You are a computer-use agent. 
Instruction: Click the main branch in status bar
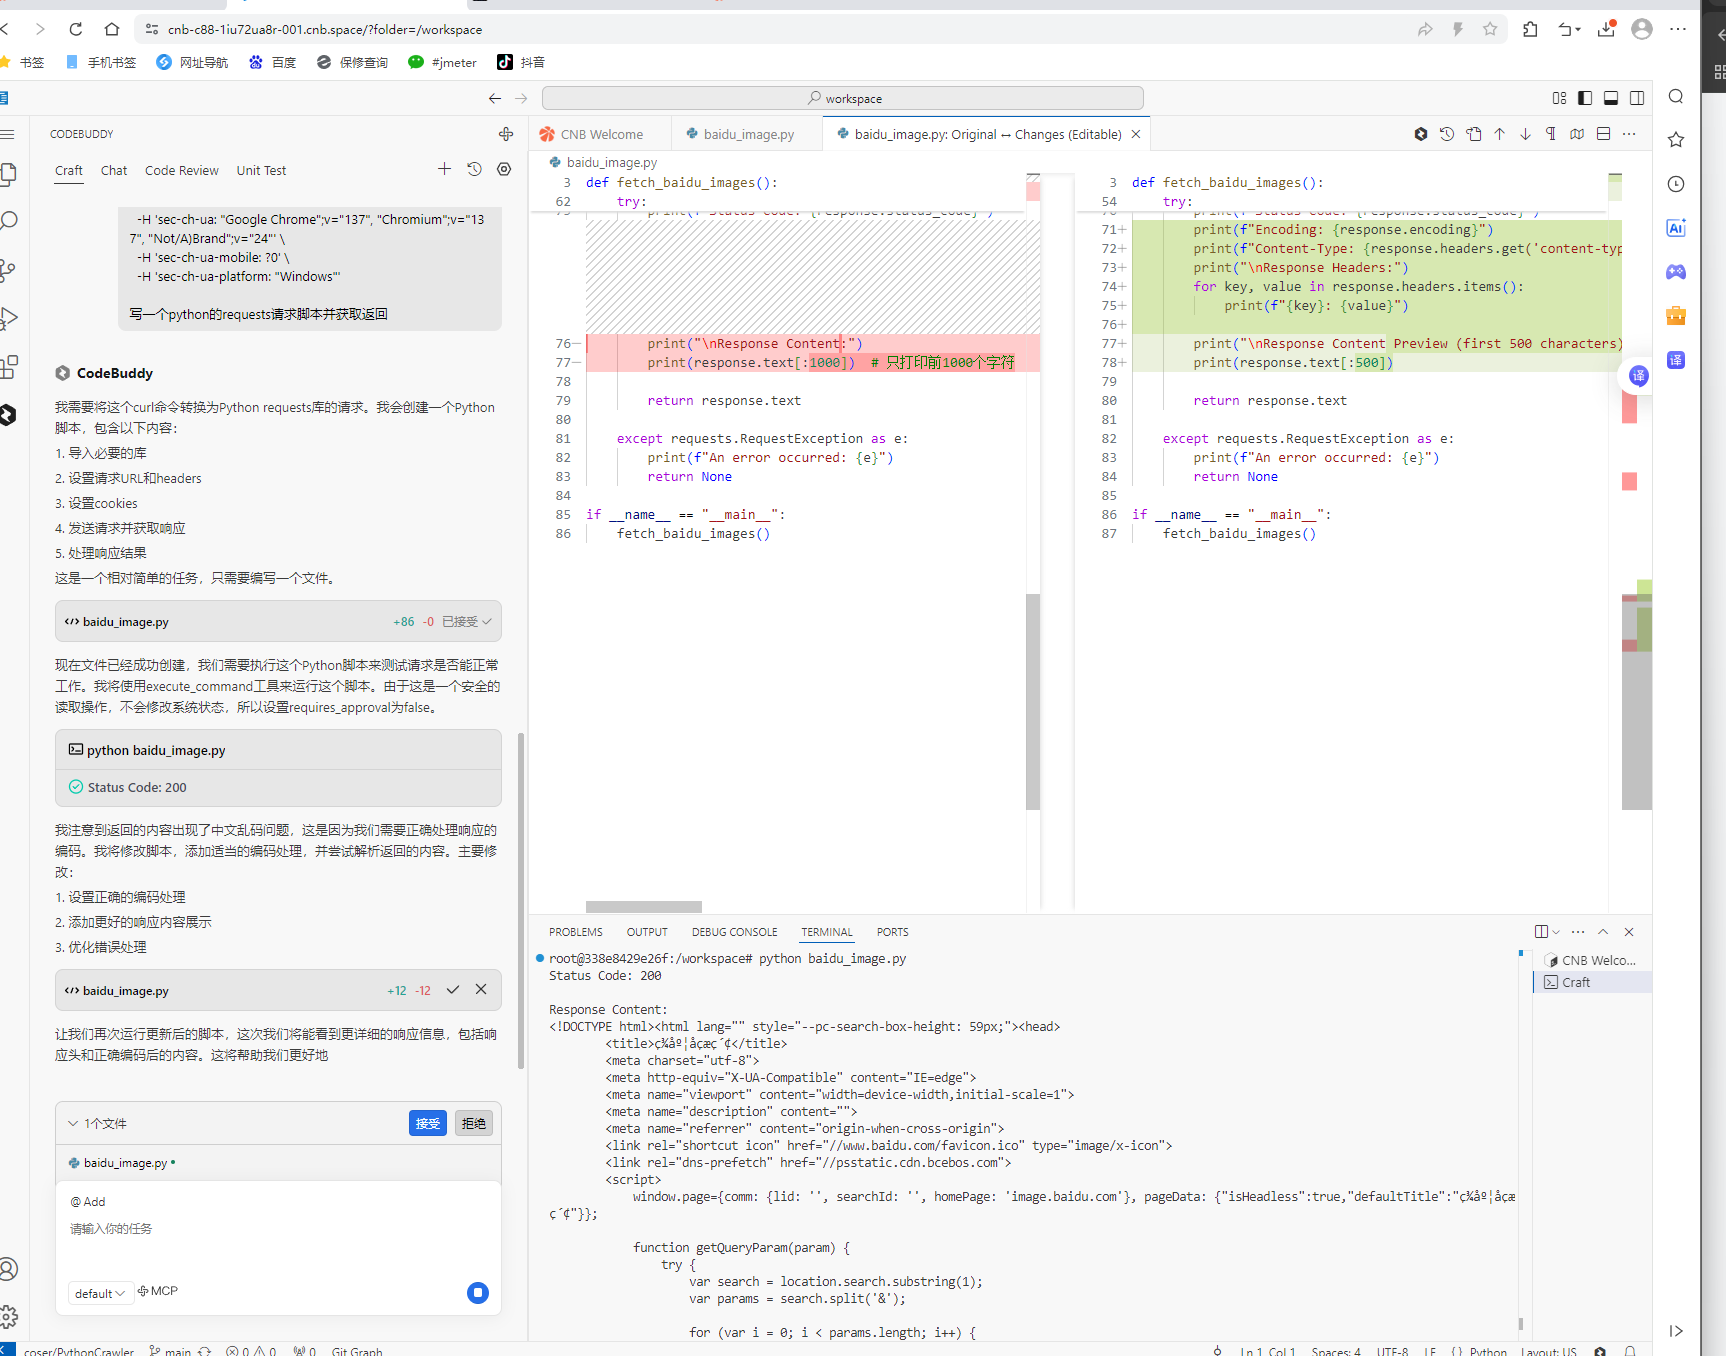[179, 1351]
